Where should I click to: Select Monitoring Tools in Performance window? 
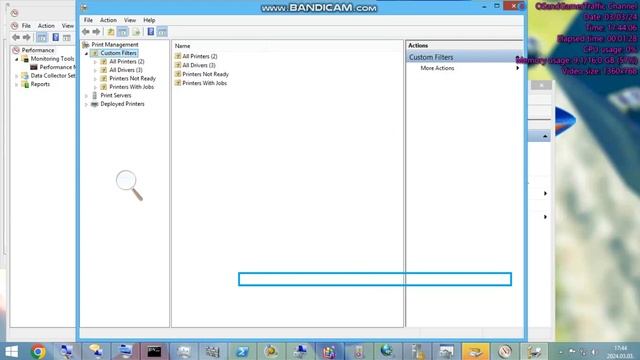[52, 59]
